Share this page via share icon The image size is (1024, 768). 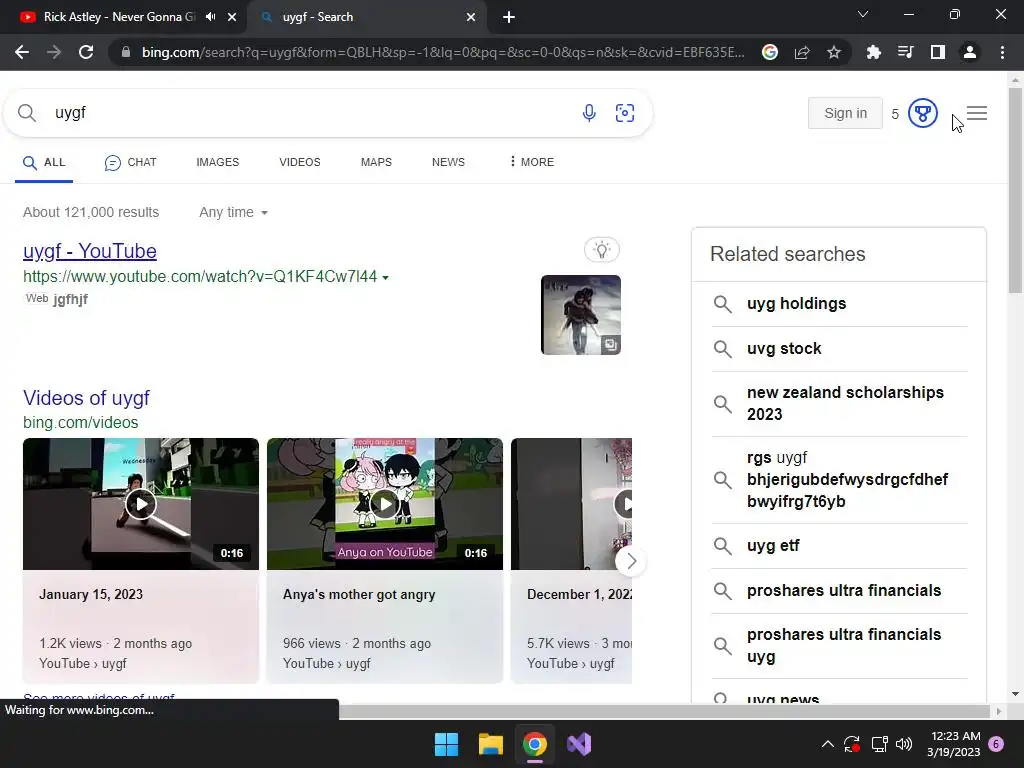coord(802,52)
